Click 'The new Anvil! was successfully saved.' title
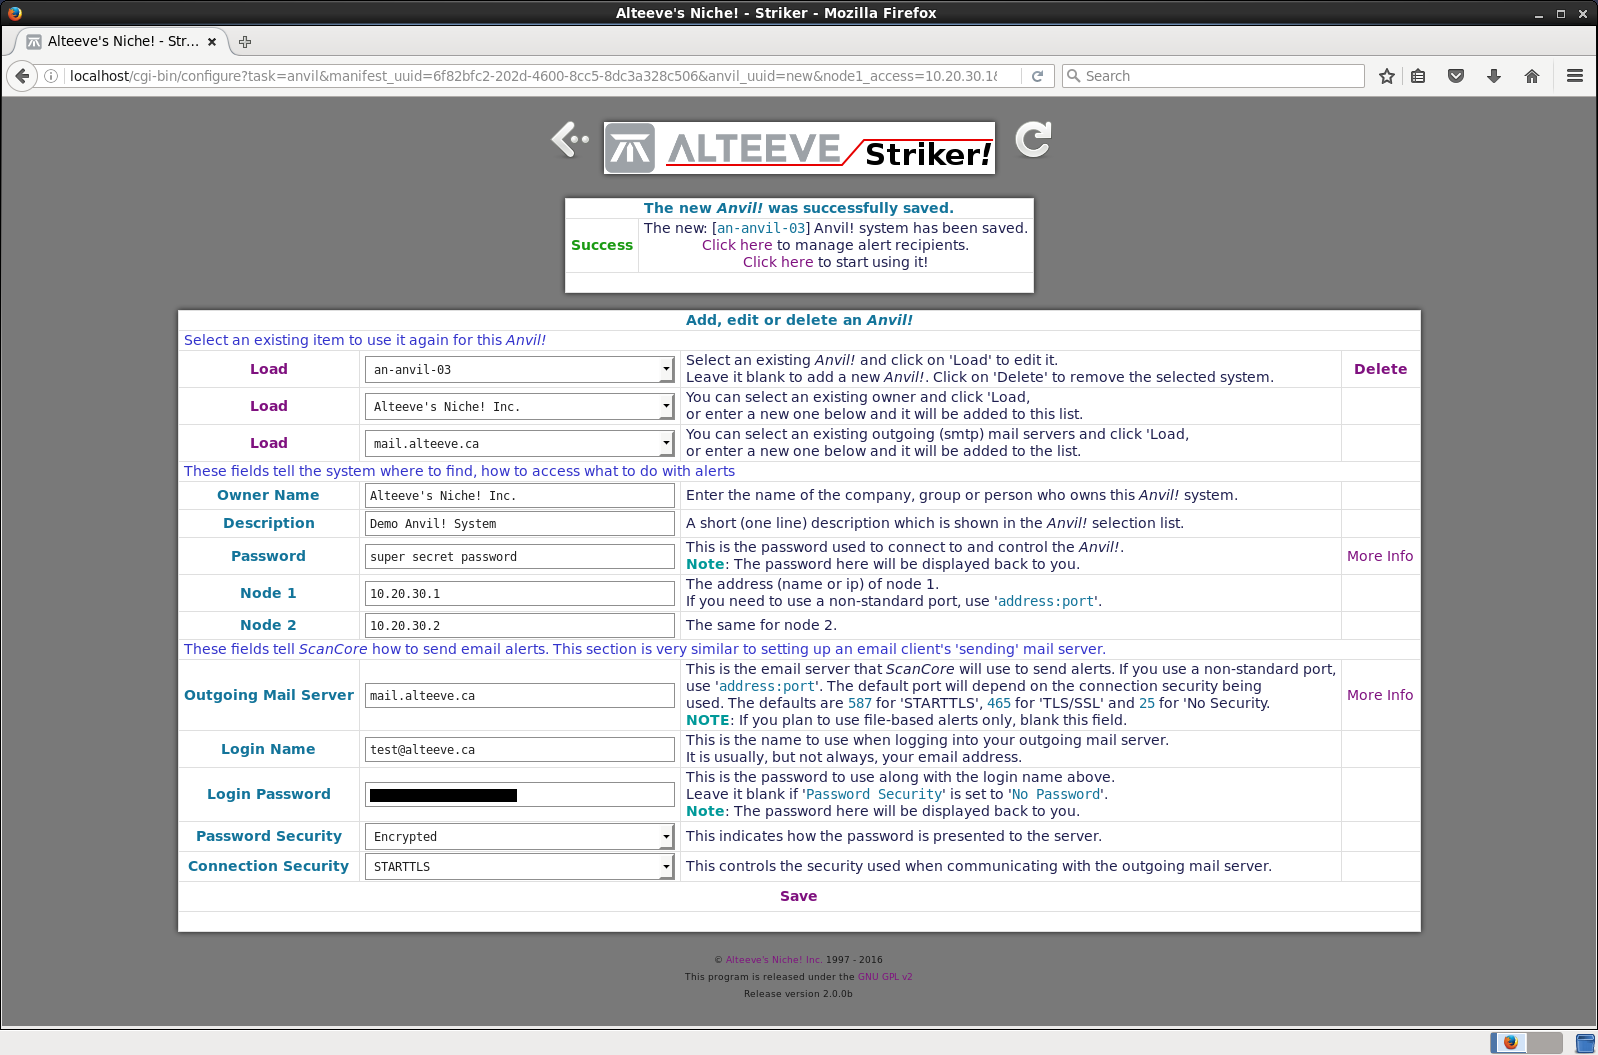Image resolution: width=1598 pixels, height=1055 pixels. coord(799,208)
